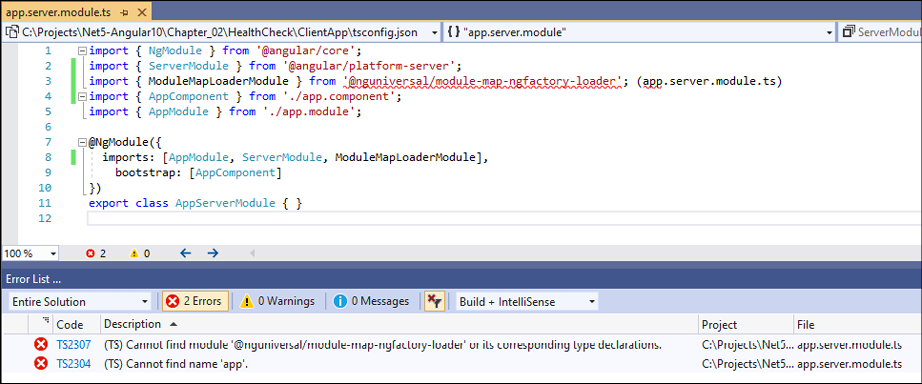Toggle the 2 Errors filter

(x=195, y=302)
